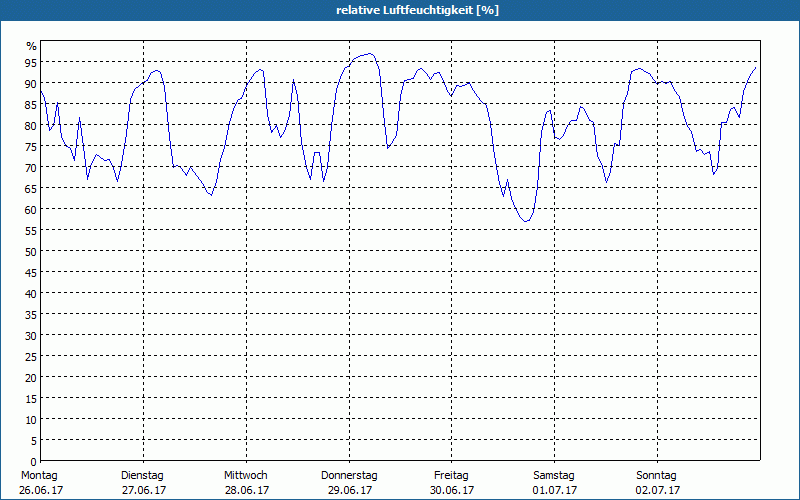
Task: Click the humidity curve's lowest point on Freitag
Action: (x=526, y=221)
